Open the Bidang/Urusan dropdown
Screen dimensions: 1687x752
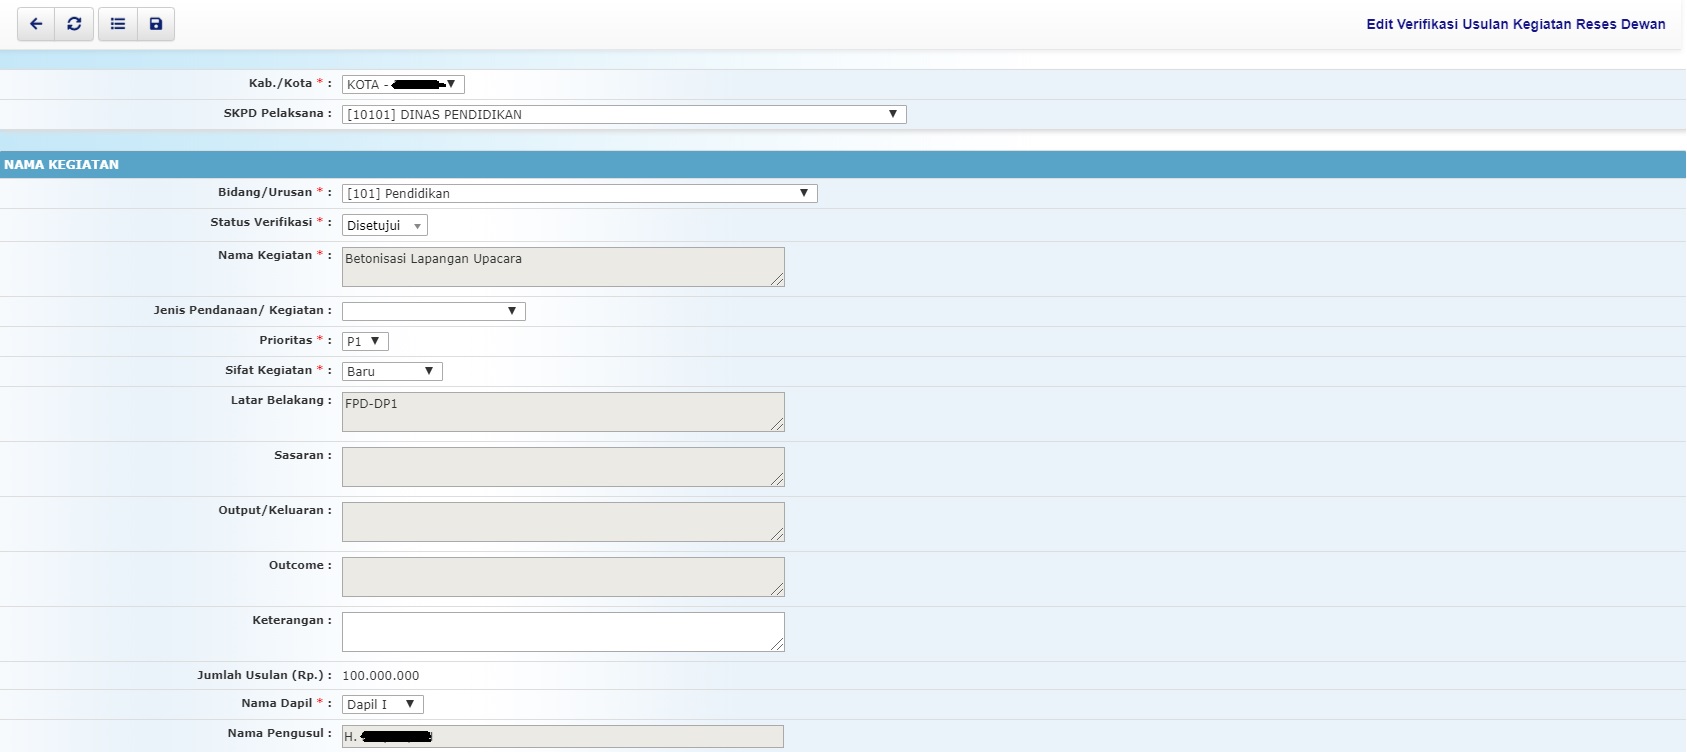click(579, 194)
